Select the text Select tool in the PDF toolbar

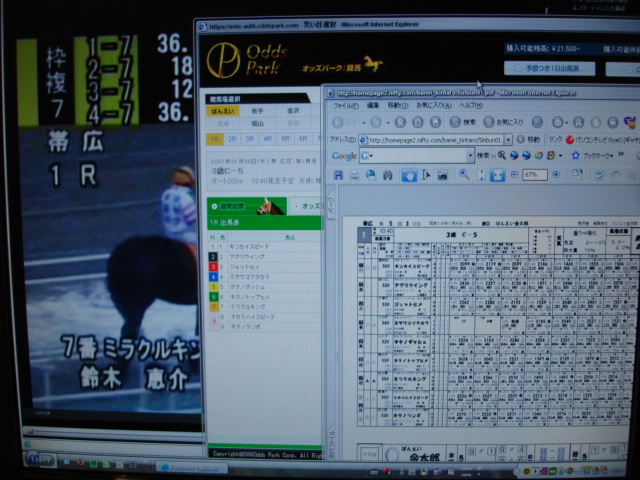[426, 176]
